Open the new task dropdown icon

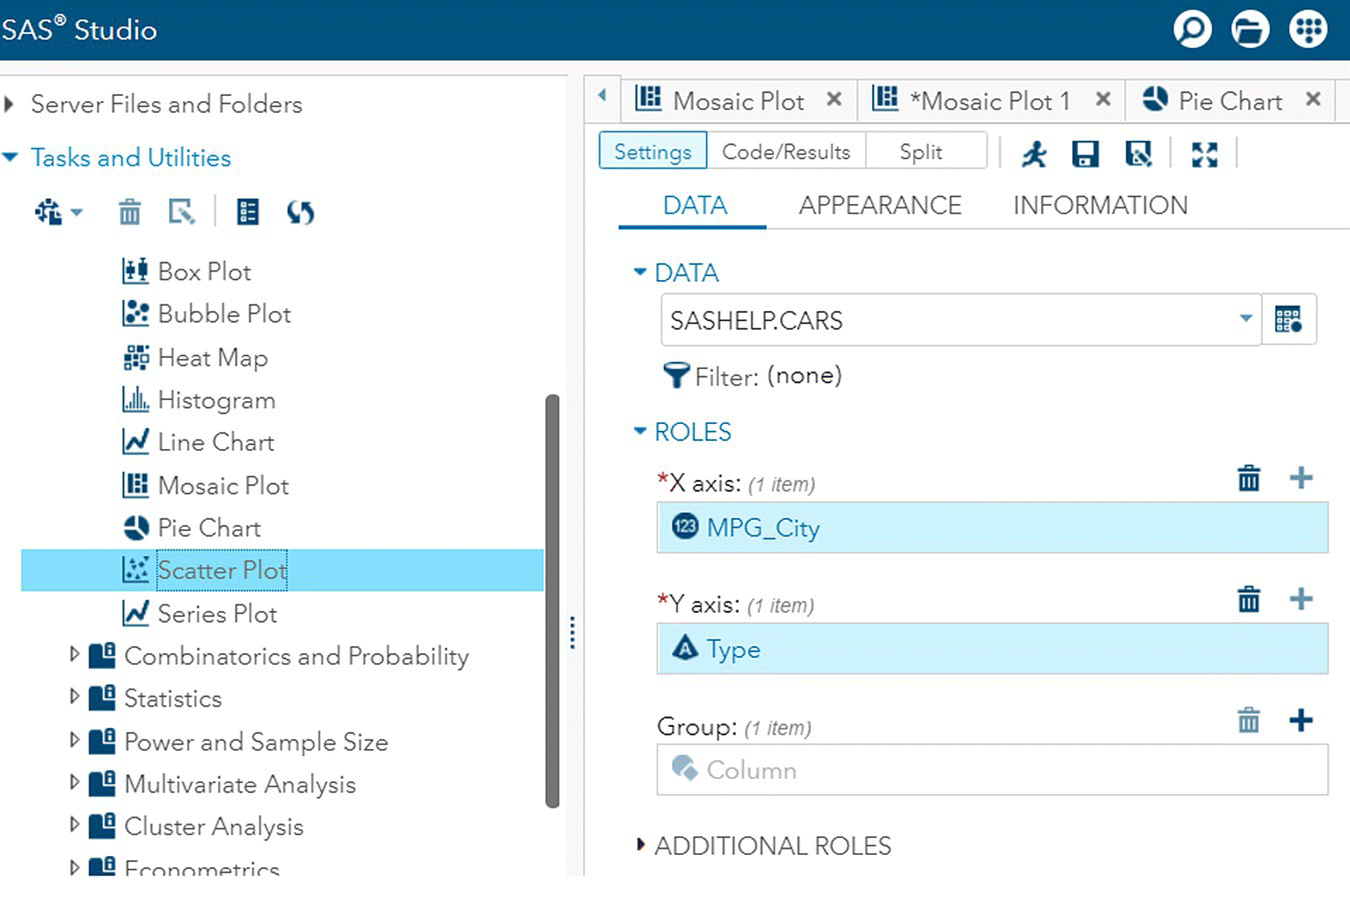pyautogui.click(x=59, y=212)
